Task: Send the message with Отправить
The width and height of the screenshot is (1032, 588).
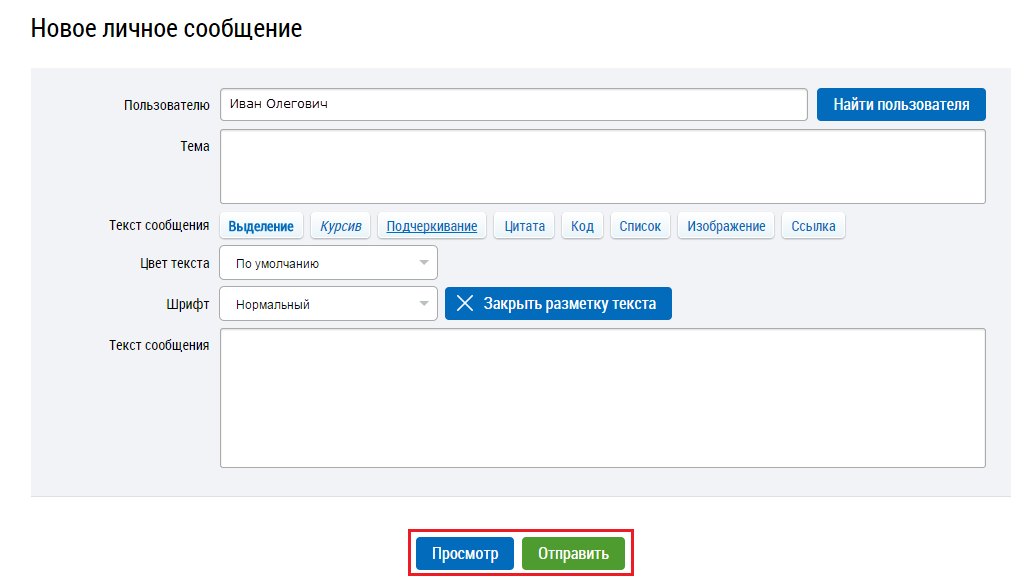Action: tap(573, 553)
